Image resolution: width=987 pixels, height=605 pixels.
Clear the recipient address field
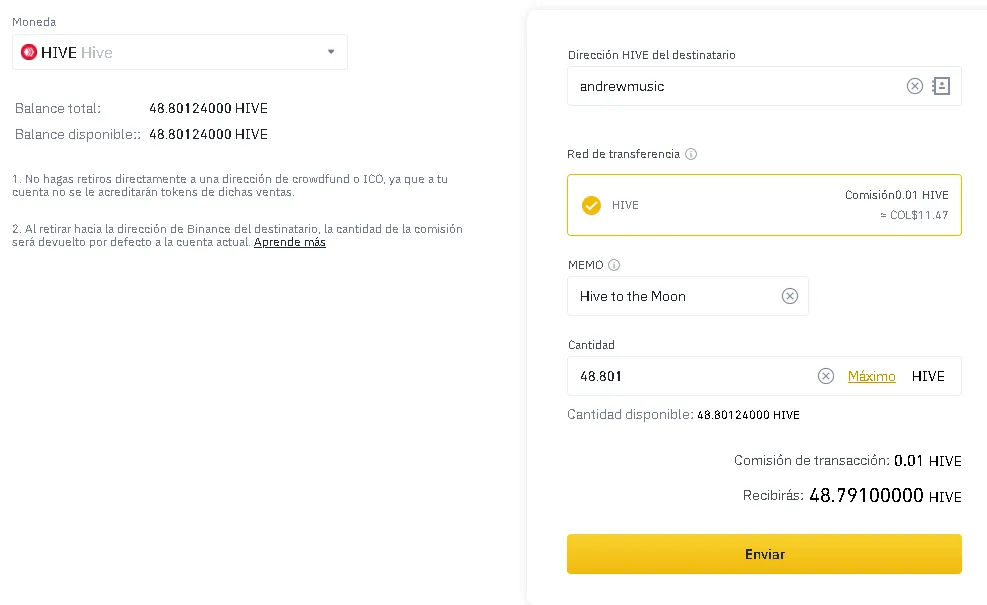point(915,86)
